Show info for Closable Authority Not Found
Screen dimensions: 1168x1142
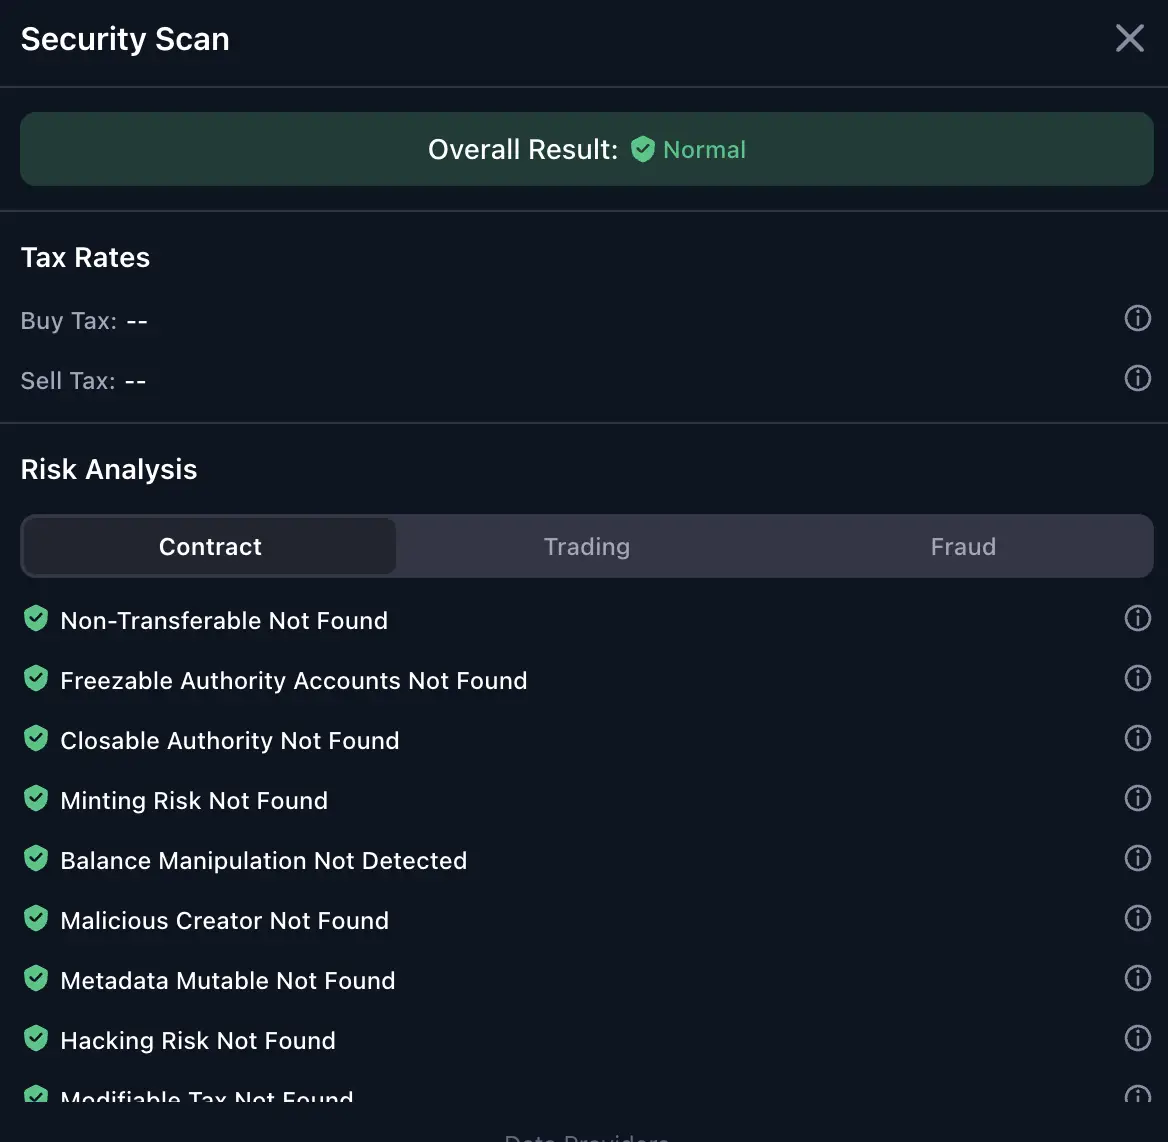click(x=1137, y=737)
